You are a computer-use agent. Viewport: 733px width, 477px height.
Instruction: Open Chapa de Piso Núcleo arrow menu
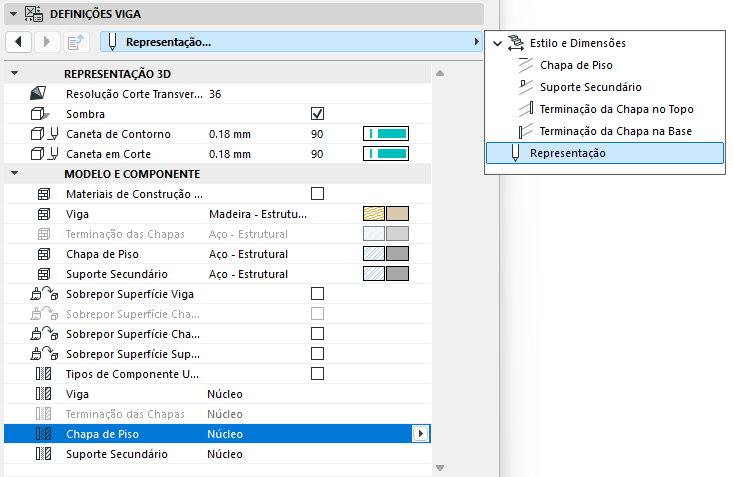coord(420,434)
